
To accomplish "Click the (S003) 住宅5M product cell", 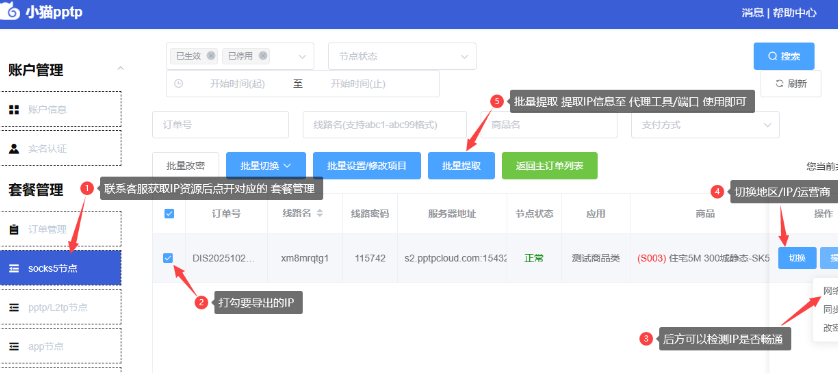I will coord(703,258).
